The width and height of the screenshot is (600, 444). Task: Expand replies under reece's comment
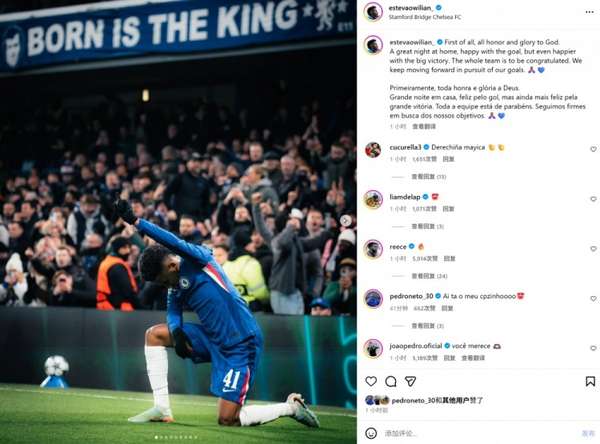429,276
